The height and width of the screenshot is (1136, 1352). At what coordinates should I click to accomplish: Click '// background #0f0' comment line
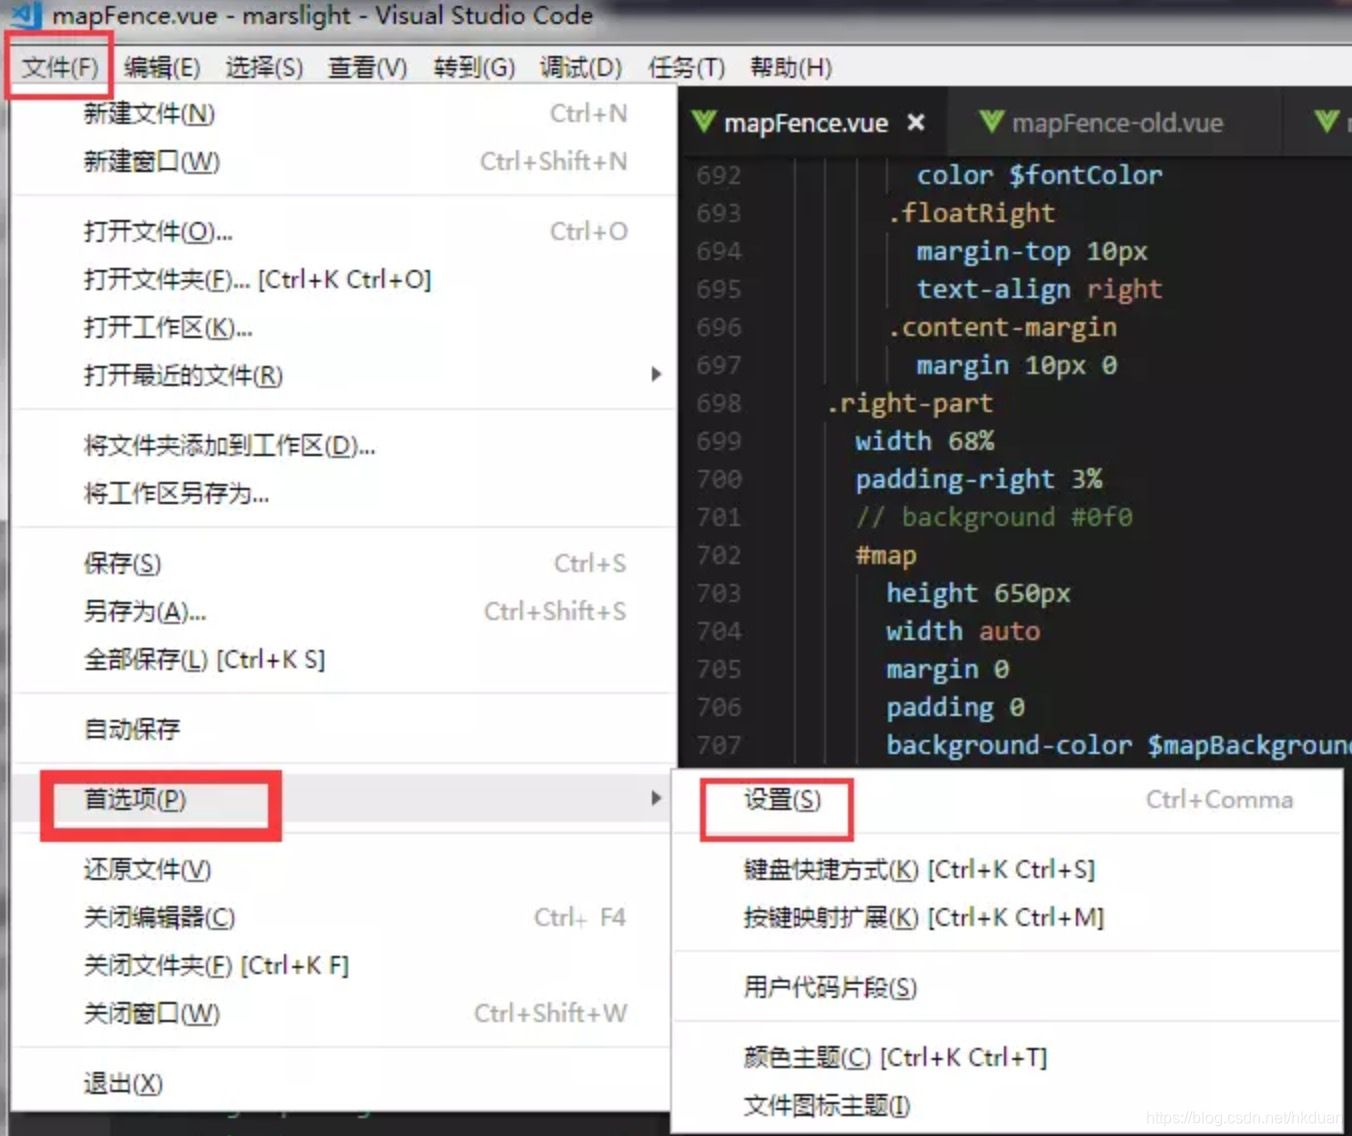click(994, 517)
